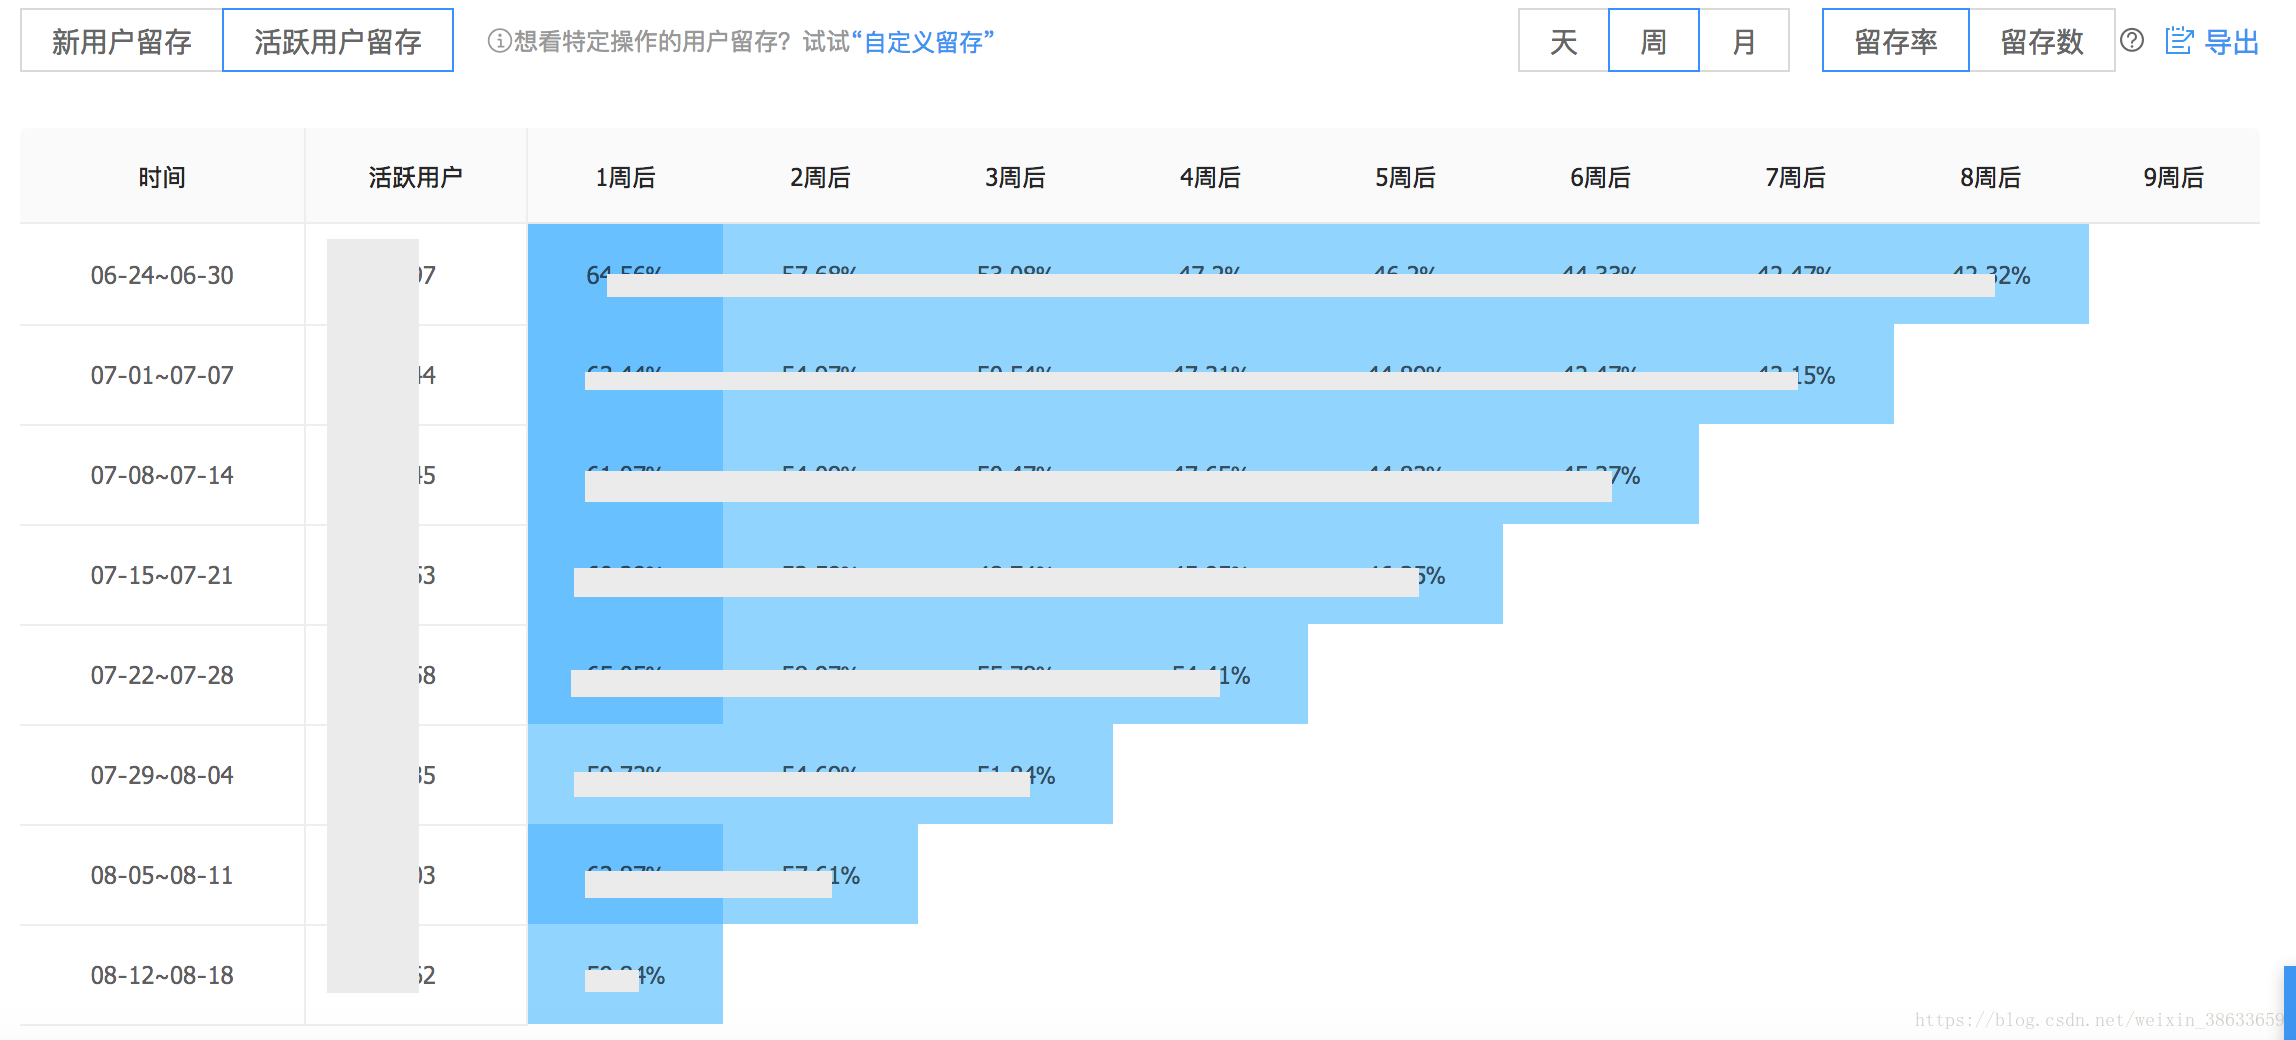
Task: Click the 1周后 column header
Action: (625, 176)
